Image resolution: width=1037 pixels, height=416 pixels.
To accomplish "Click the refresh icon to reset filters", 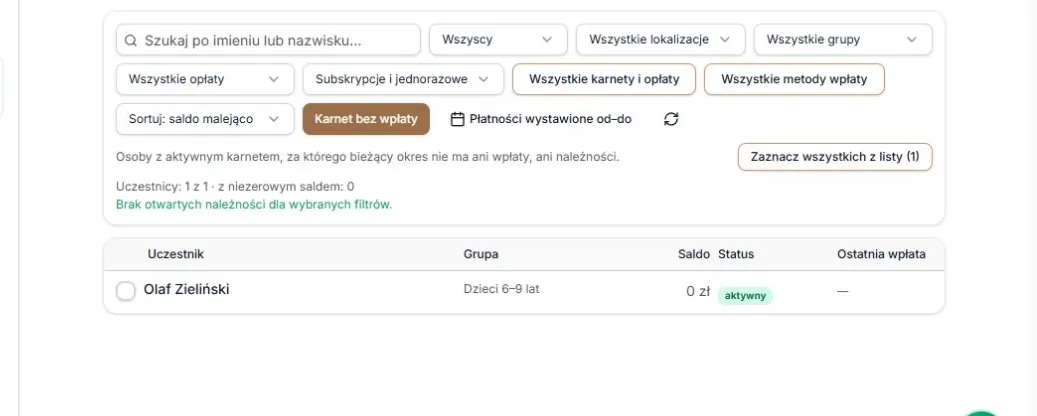I will [x=671, y=119].
